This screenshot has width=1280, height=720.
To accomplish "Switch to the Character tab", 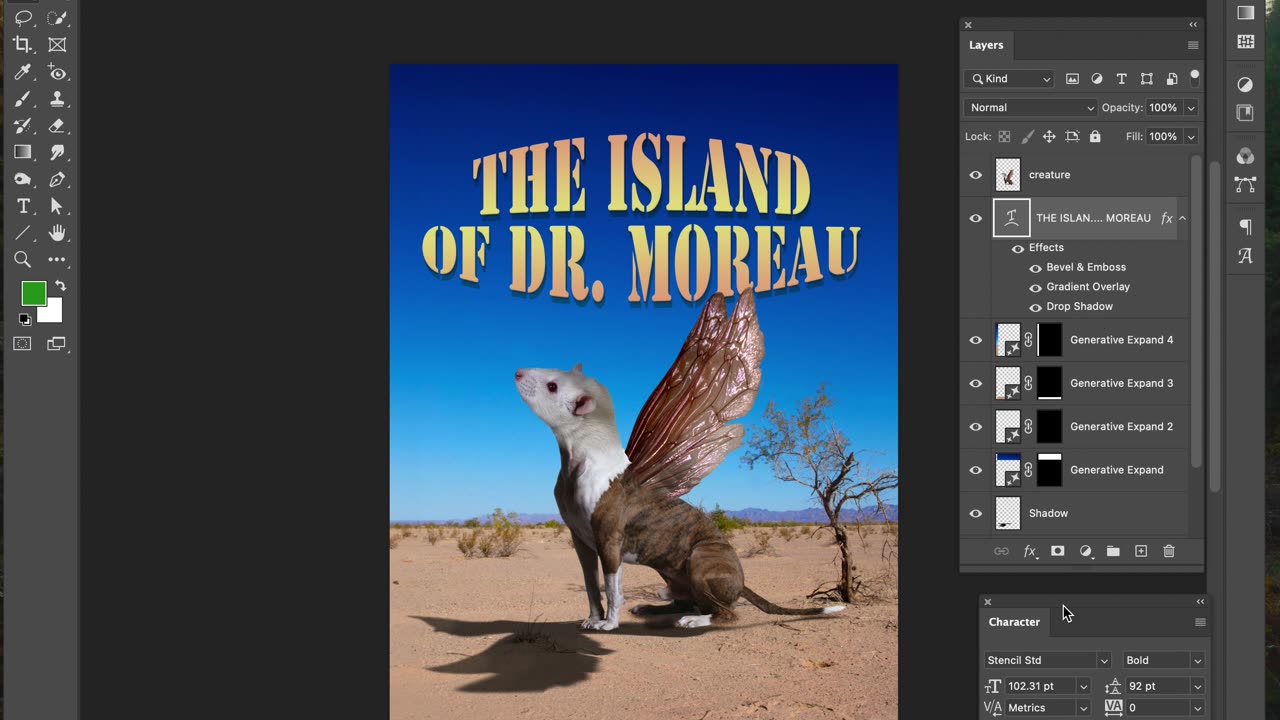I will click(1014, 622).
